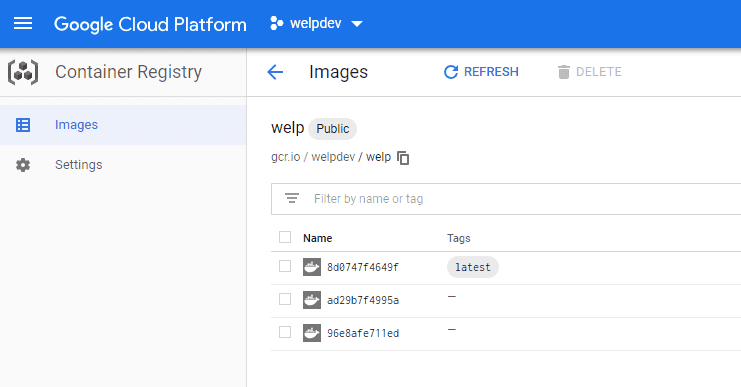Screen dimensions: 741x387
Task: Click the filter lines icon
Action: [292, 198]
